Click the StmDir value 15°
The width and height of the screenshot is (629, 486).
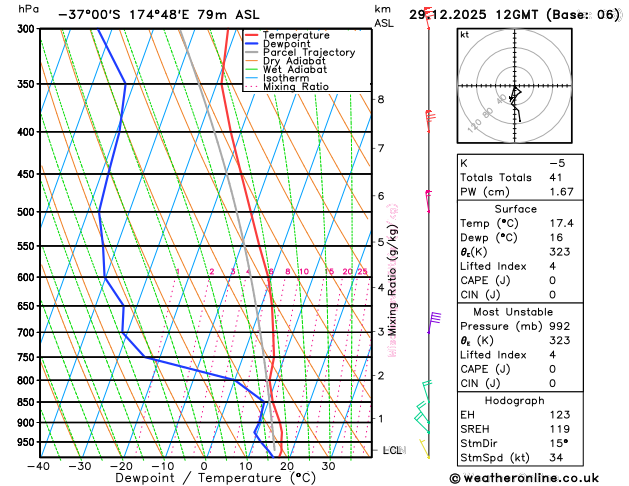(x=559, y=443)
